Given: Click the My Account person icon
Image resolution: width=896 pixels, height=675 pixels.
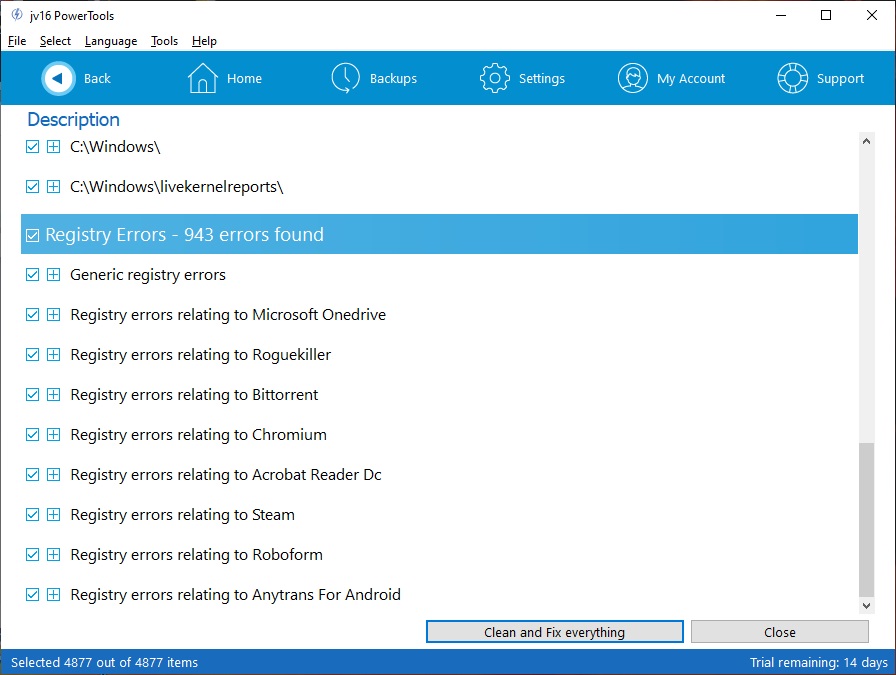Looking at the screenshot, I should 633,78.
